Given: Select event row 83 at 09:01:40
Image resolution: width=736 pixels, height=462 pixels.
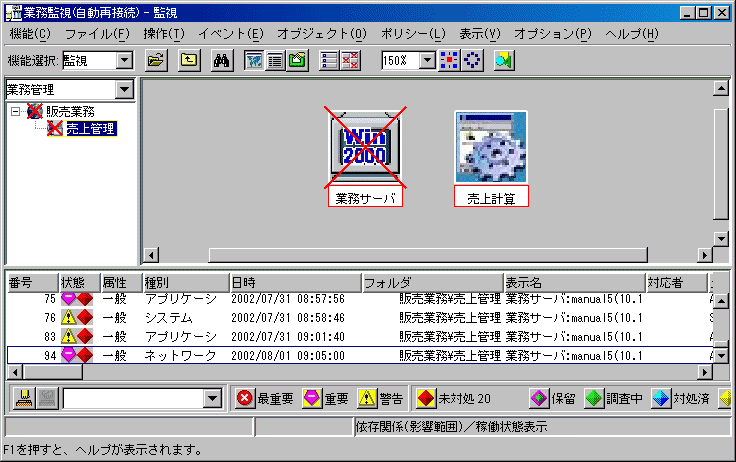Looking at the screenshot, I should pos(360,337).
